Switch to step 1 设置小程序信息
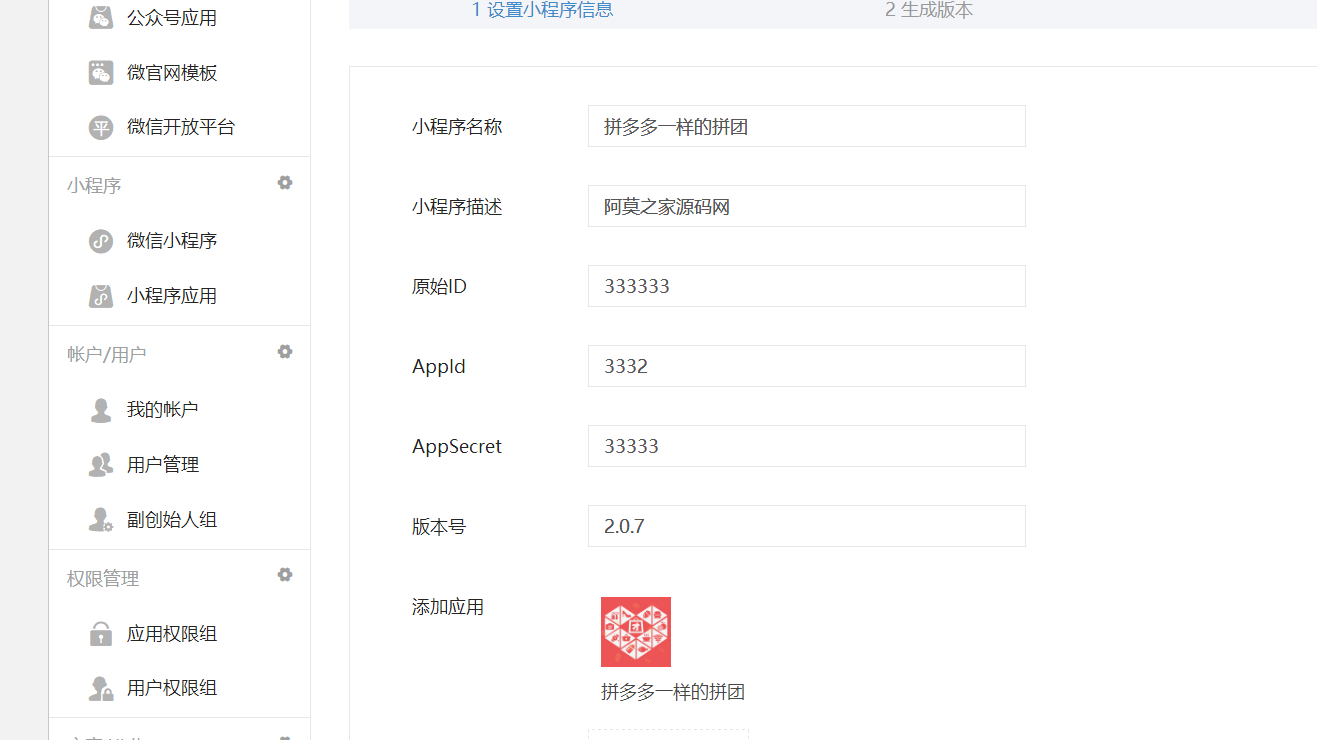This screenshot has height=740, width=1317. pyautogui.click(x=543, y=11)
